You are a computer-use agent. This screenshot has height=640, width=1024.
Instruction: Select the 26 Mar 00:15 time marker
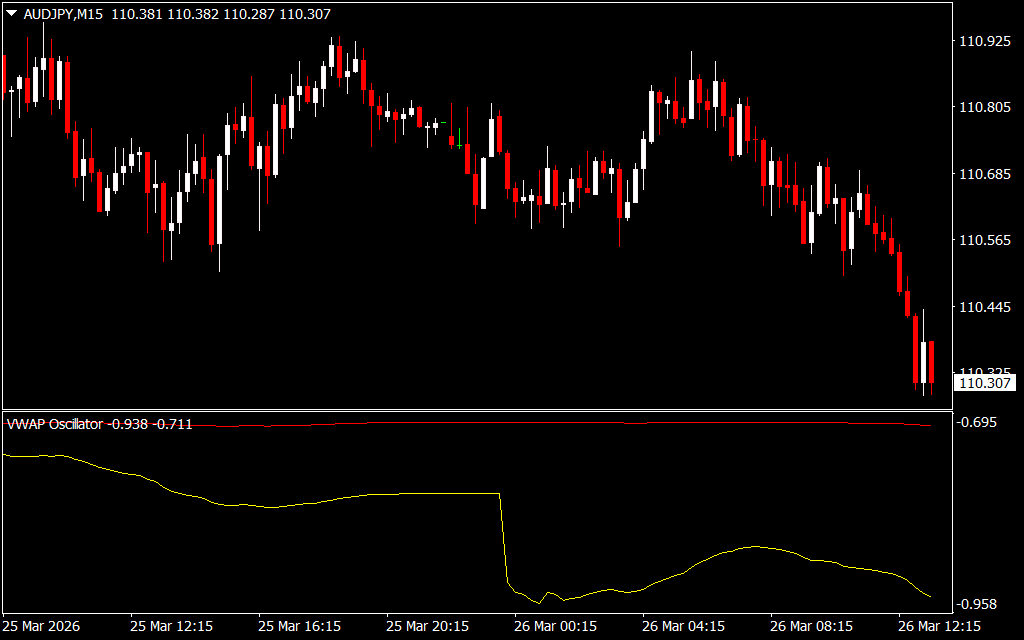pyautogui.click(x=555, y=626)
